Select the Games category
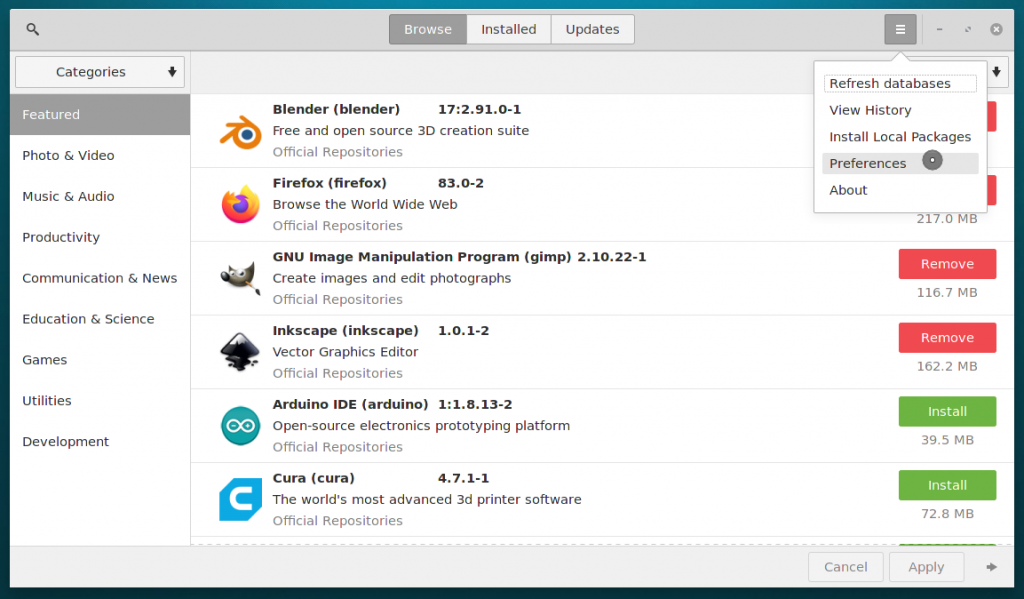Image resolution: width=1024 pixels, height=599 pixels. click(x=45, y=360)
